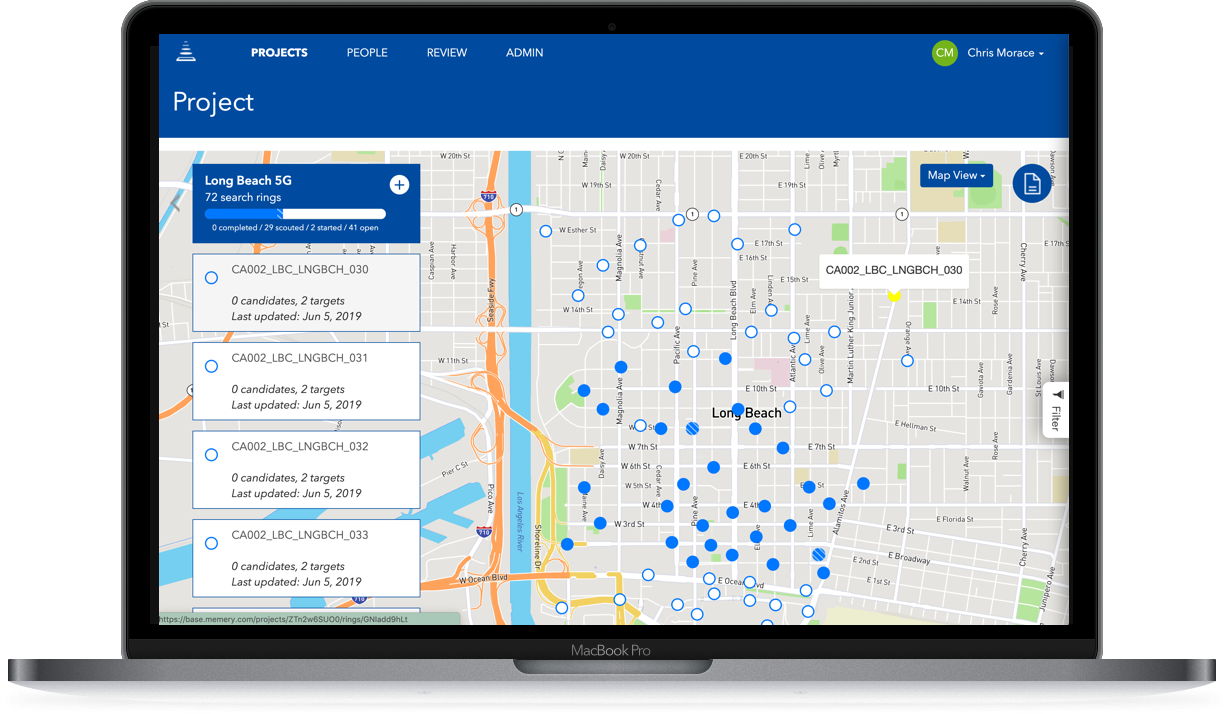Click the Project page heading

pos(214,102)
